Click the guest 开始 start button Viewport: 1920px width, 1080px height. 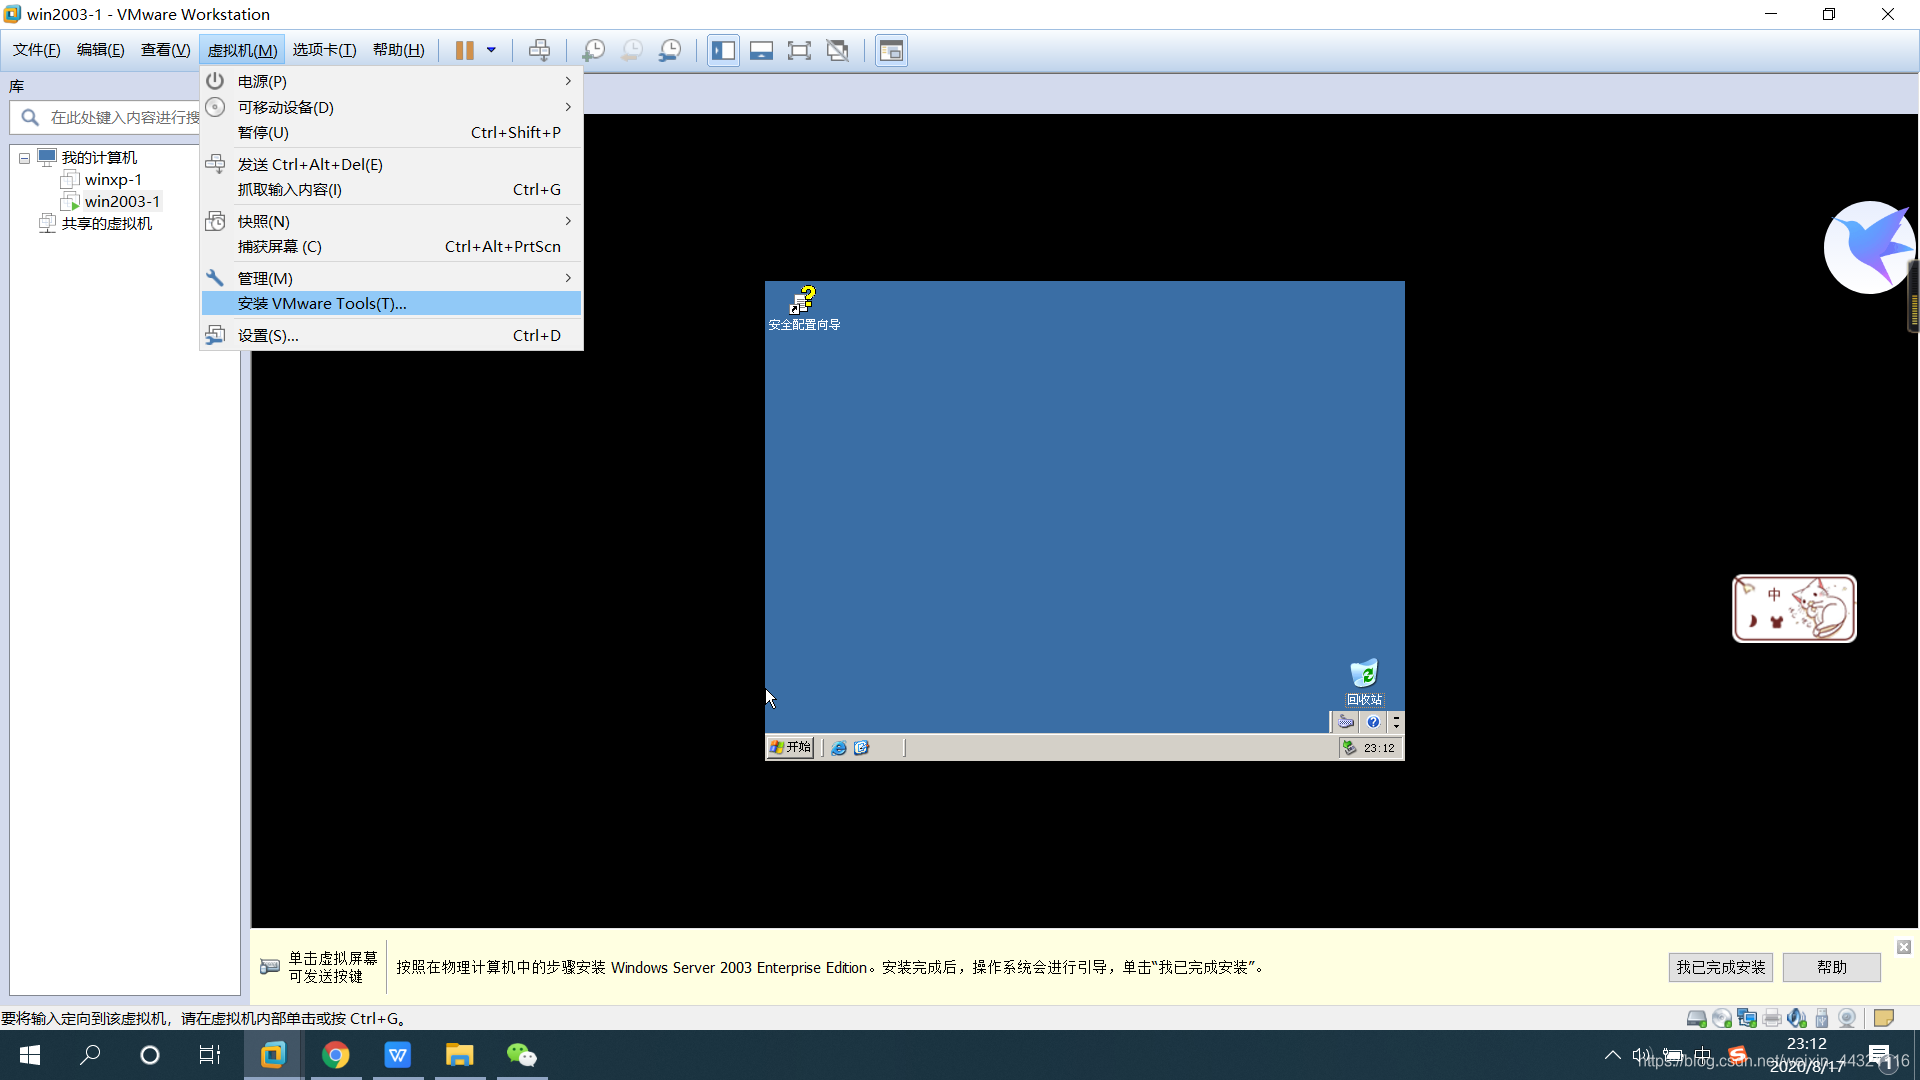click(790, 747)
